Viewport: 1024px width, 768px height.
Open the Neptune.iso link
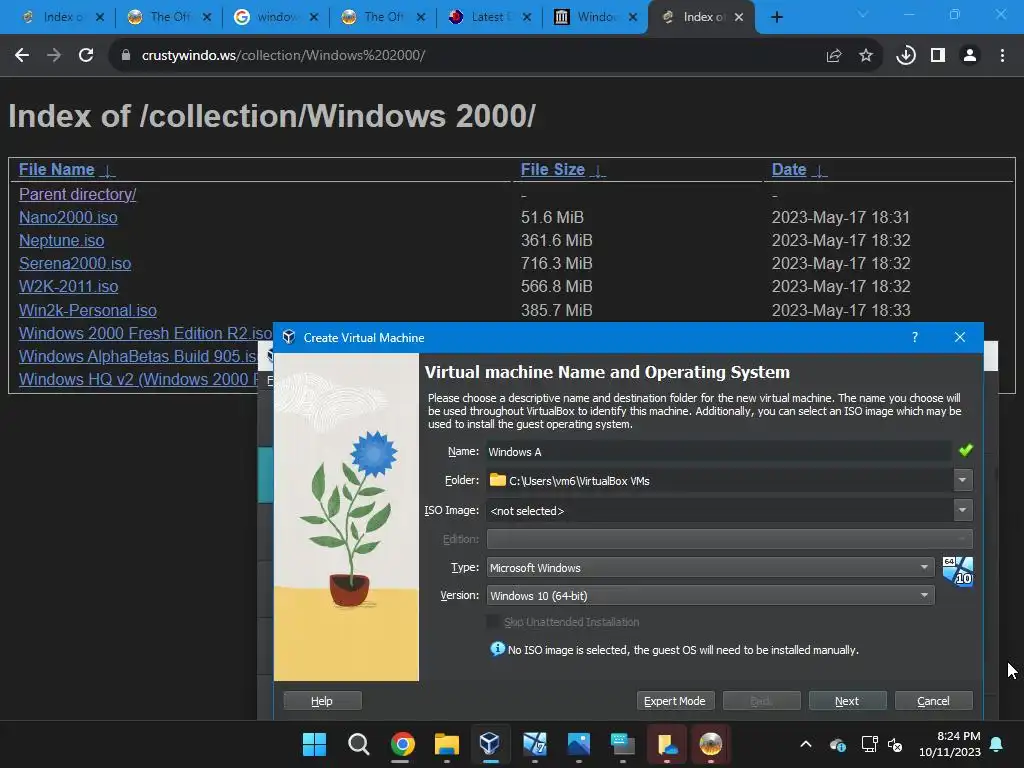pos(61,240)
